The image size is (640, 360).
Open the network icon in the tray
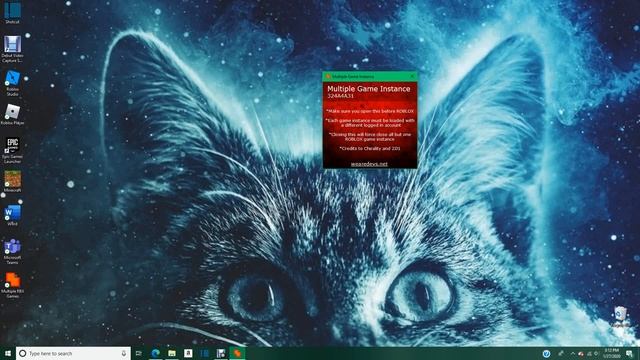tap(589, 353)
